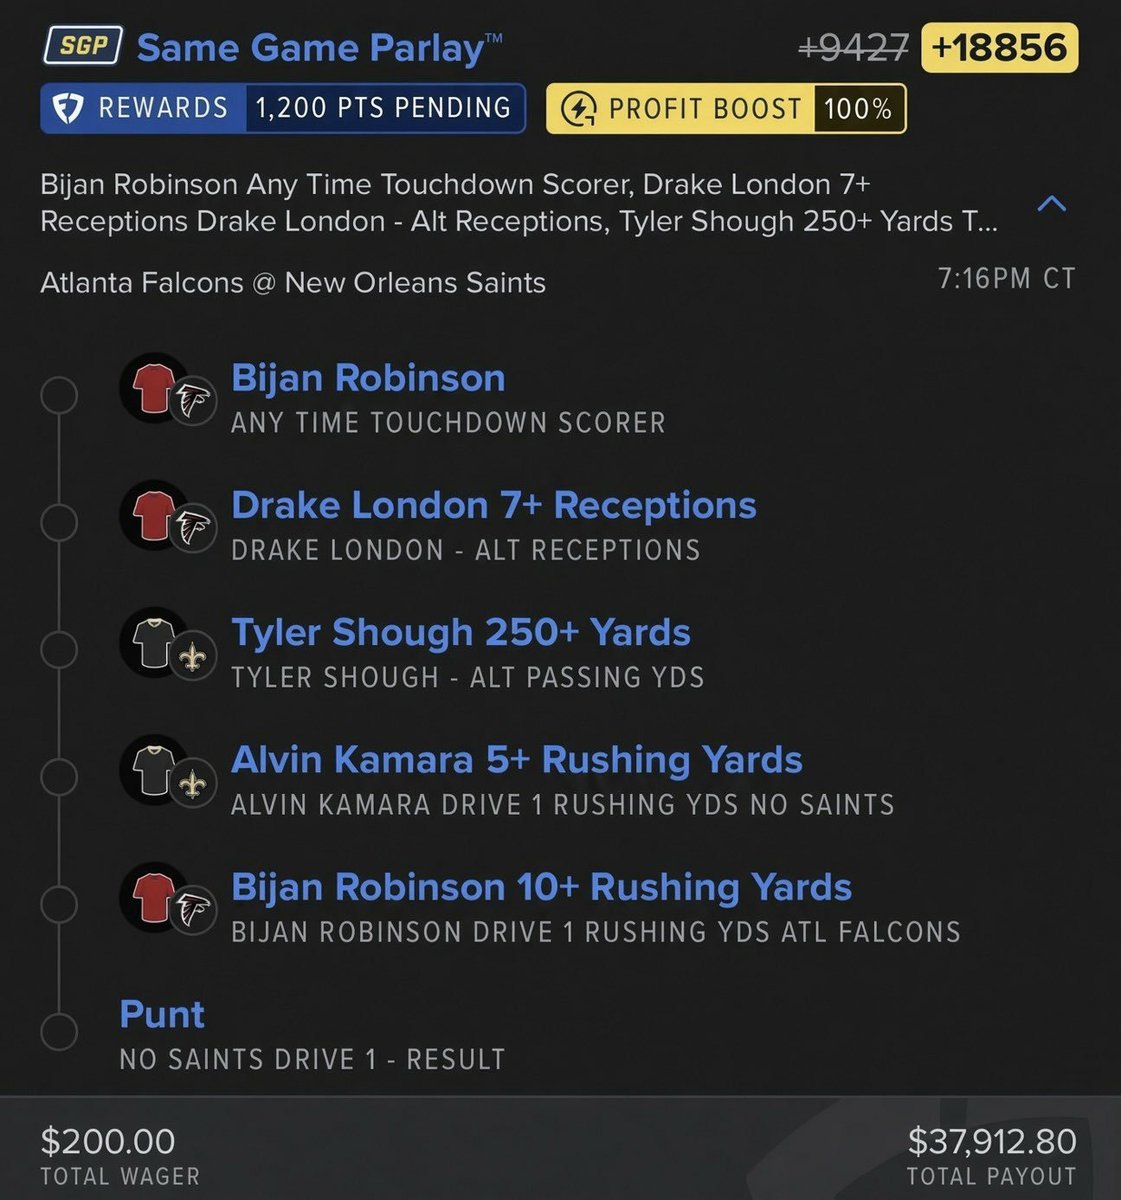
Task: Click status circle beside Punt result leg
Action: point(59,1031)
